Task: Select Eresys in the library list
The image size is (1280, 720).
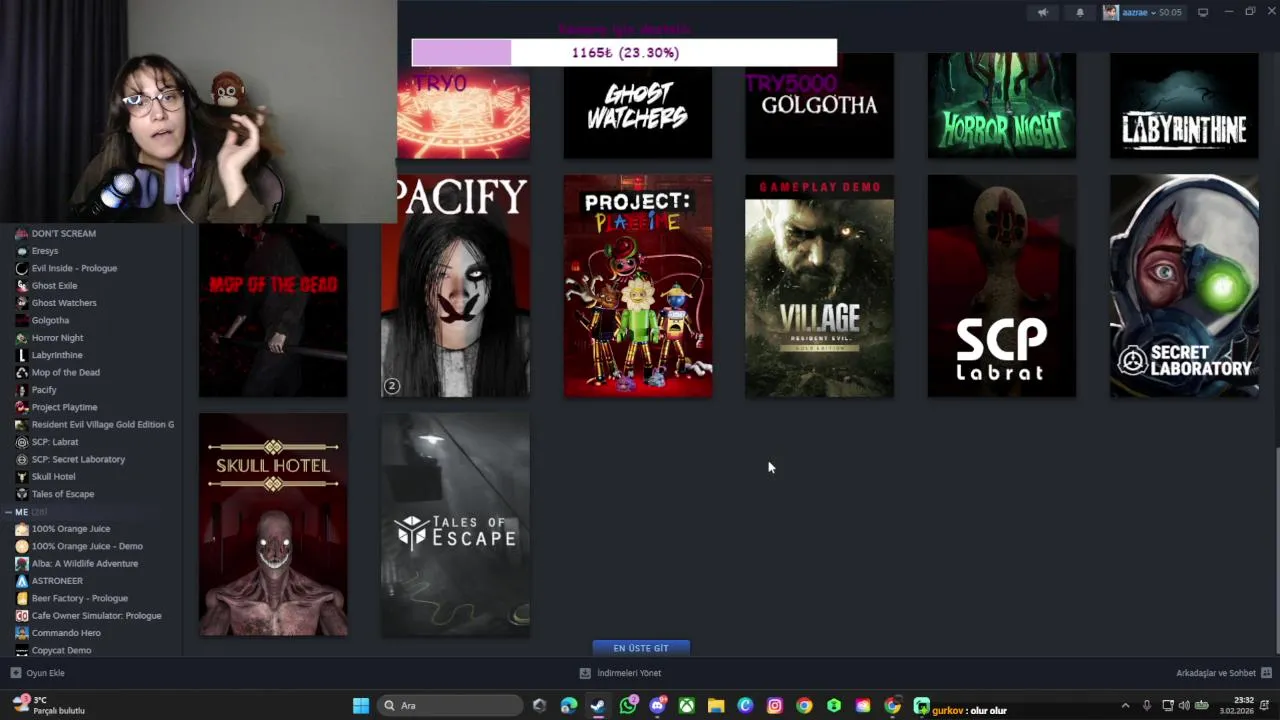Action: [x=45, y=251]
